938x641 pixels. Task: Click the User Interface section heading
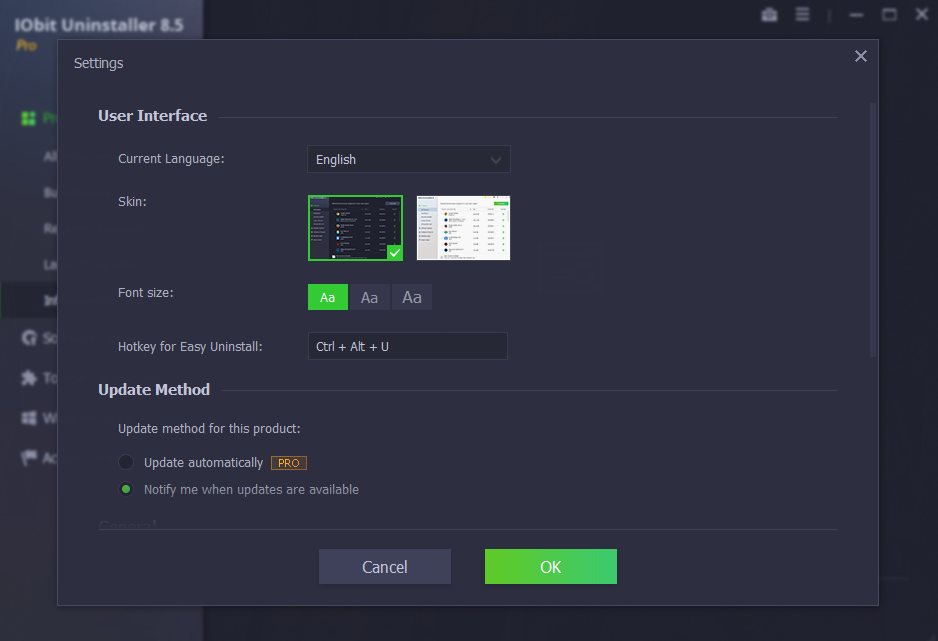pos(153,115)
